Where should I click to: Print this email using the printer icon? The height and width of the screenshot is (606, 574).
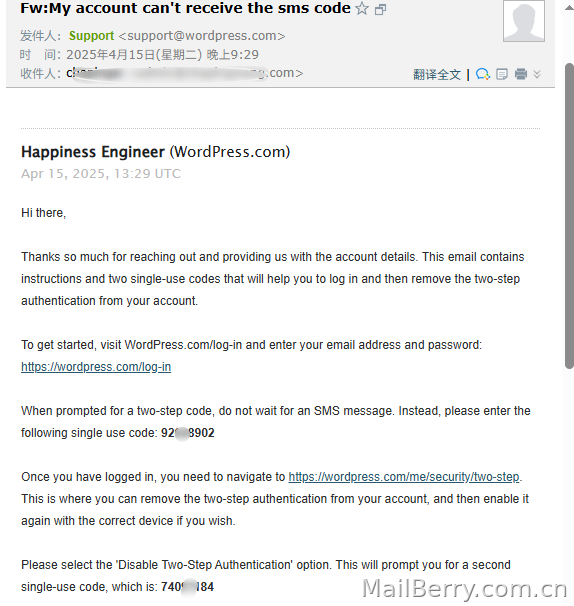click(521, 74)
